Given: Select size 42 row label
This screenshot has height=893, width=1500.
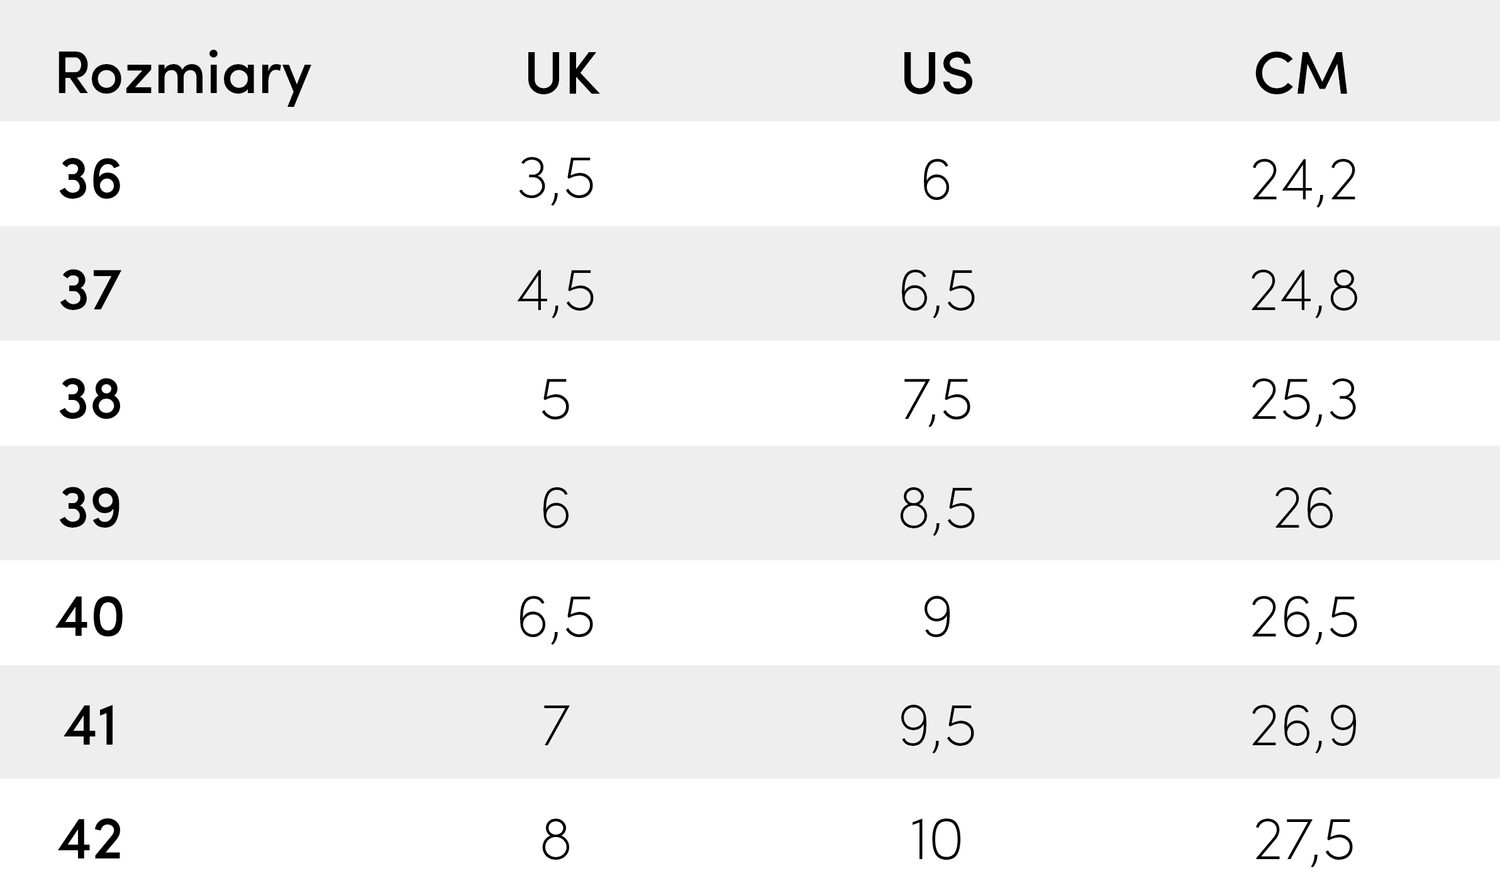Looking at the screenshot, I should (x=90, y=840).
